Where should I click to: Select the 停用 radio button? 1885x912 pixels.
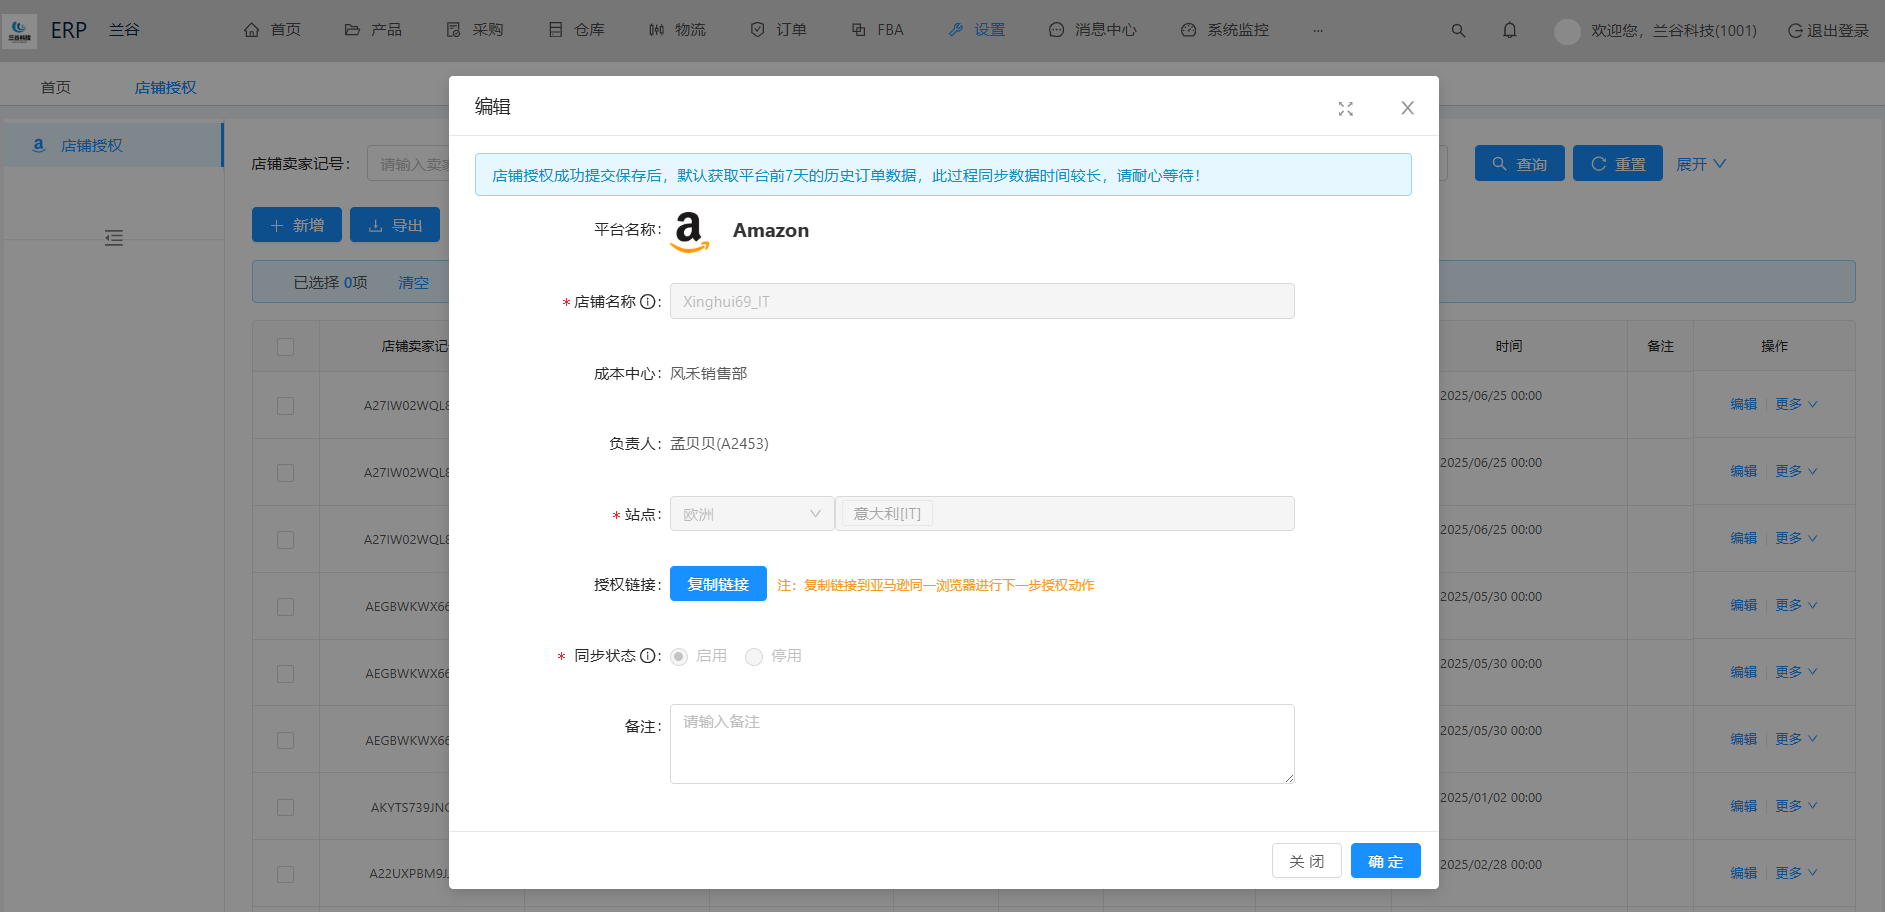(x=754, y=657)
